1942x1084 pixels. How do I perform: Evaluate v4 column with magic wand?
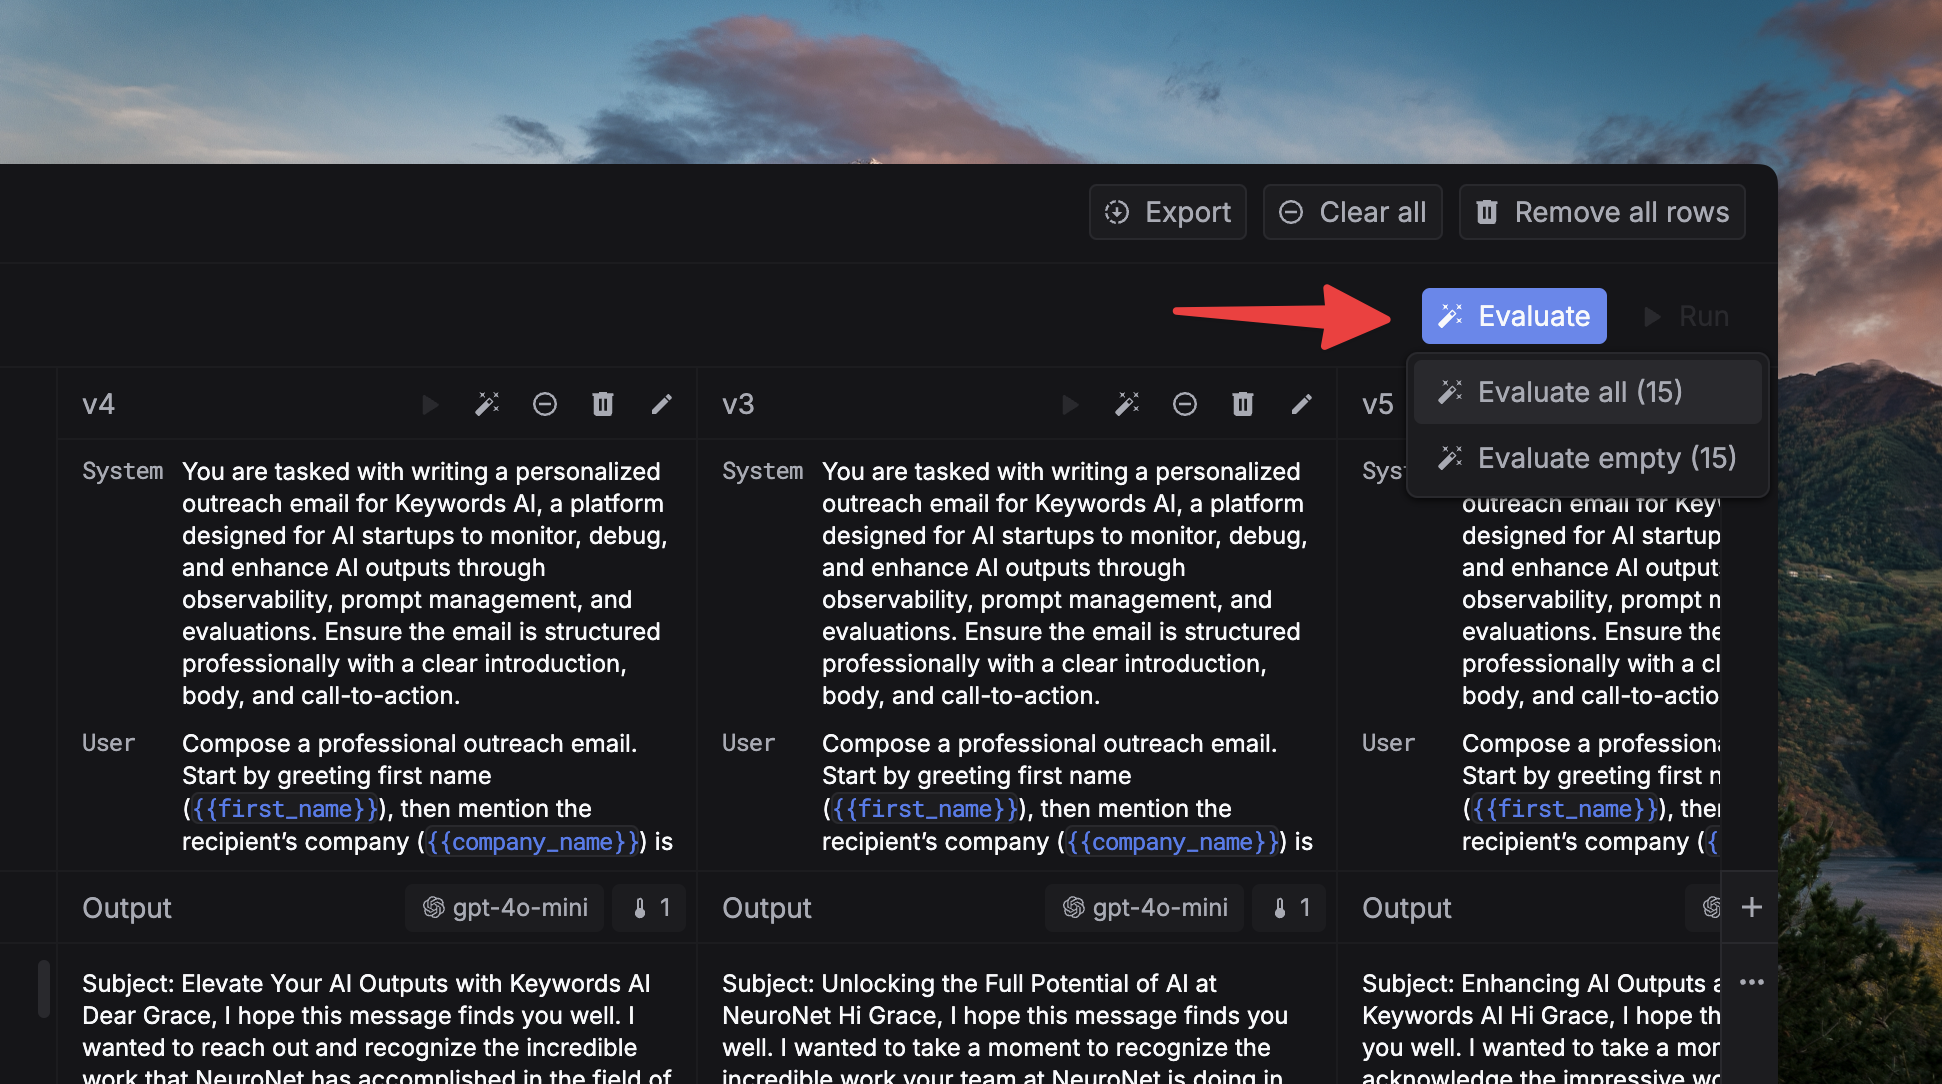pyautogui.click(x=487, y=404)
